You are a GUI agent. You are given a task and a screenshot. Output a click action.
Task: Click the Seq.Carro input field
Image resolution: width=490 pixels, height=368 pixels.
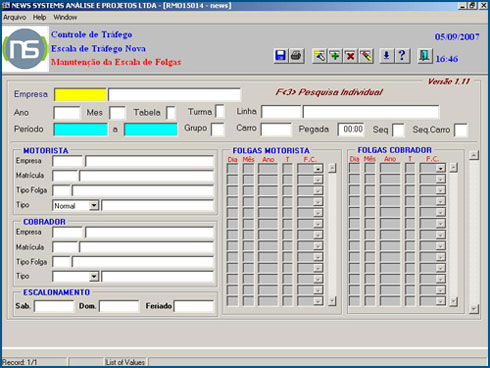(461, 130)
